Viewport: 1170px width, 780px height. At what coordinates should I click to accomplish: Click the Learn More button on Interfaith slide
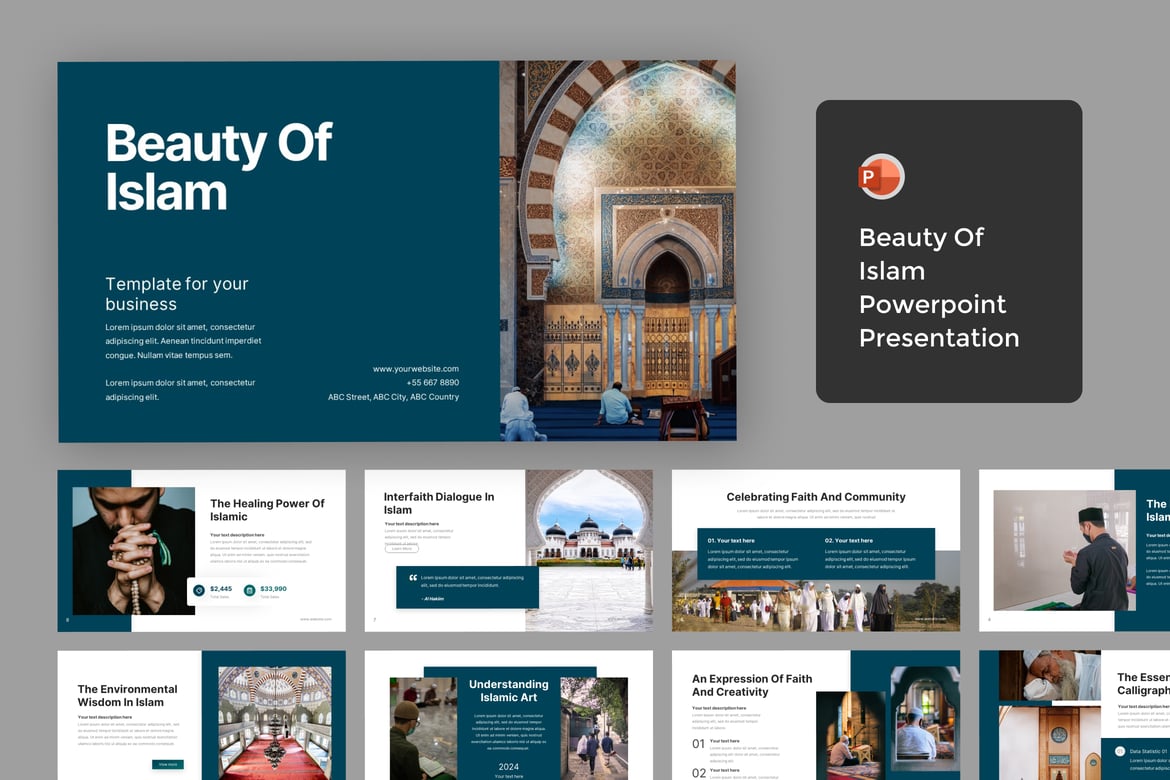[x=401, y=549]
